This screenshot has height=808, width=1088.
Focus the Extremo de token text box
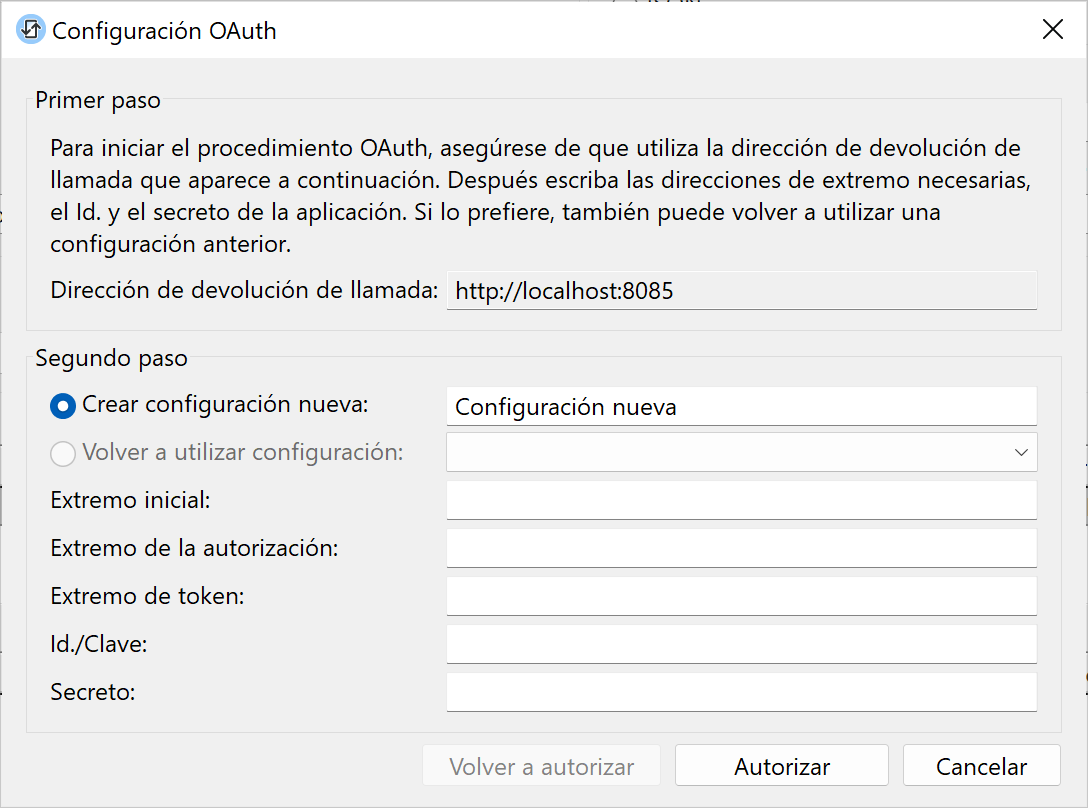(x=740, y=596)
